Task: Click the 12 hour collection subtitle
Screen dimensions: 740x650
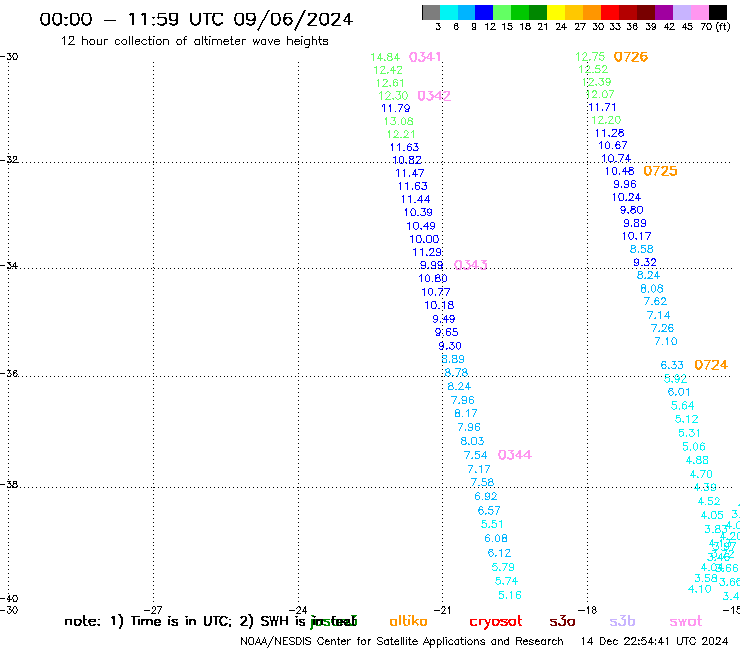Action: pos(194,41)
